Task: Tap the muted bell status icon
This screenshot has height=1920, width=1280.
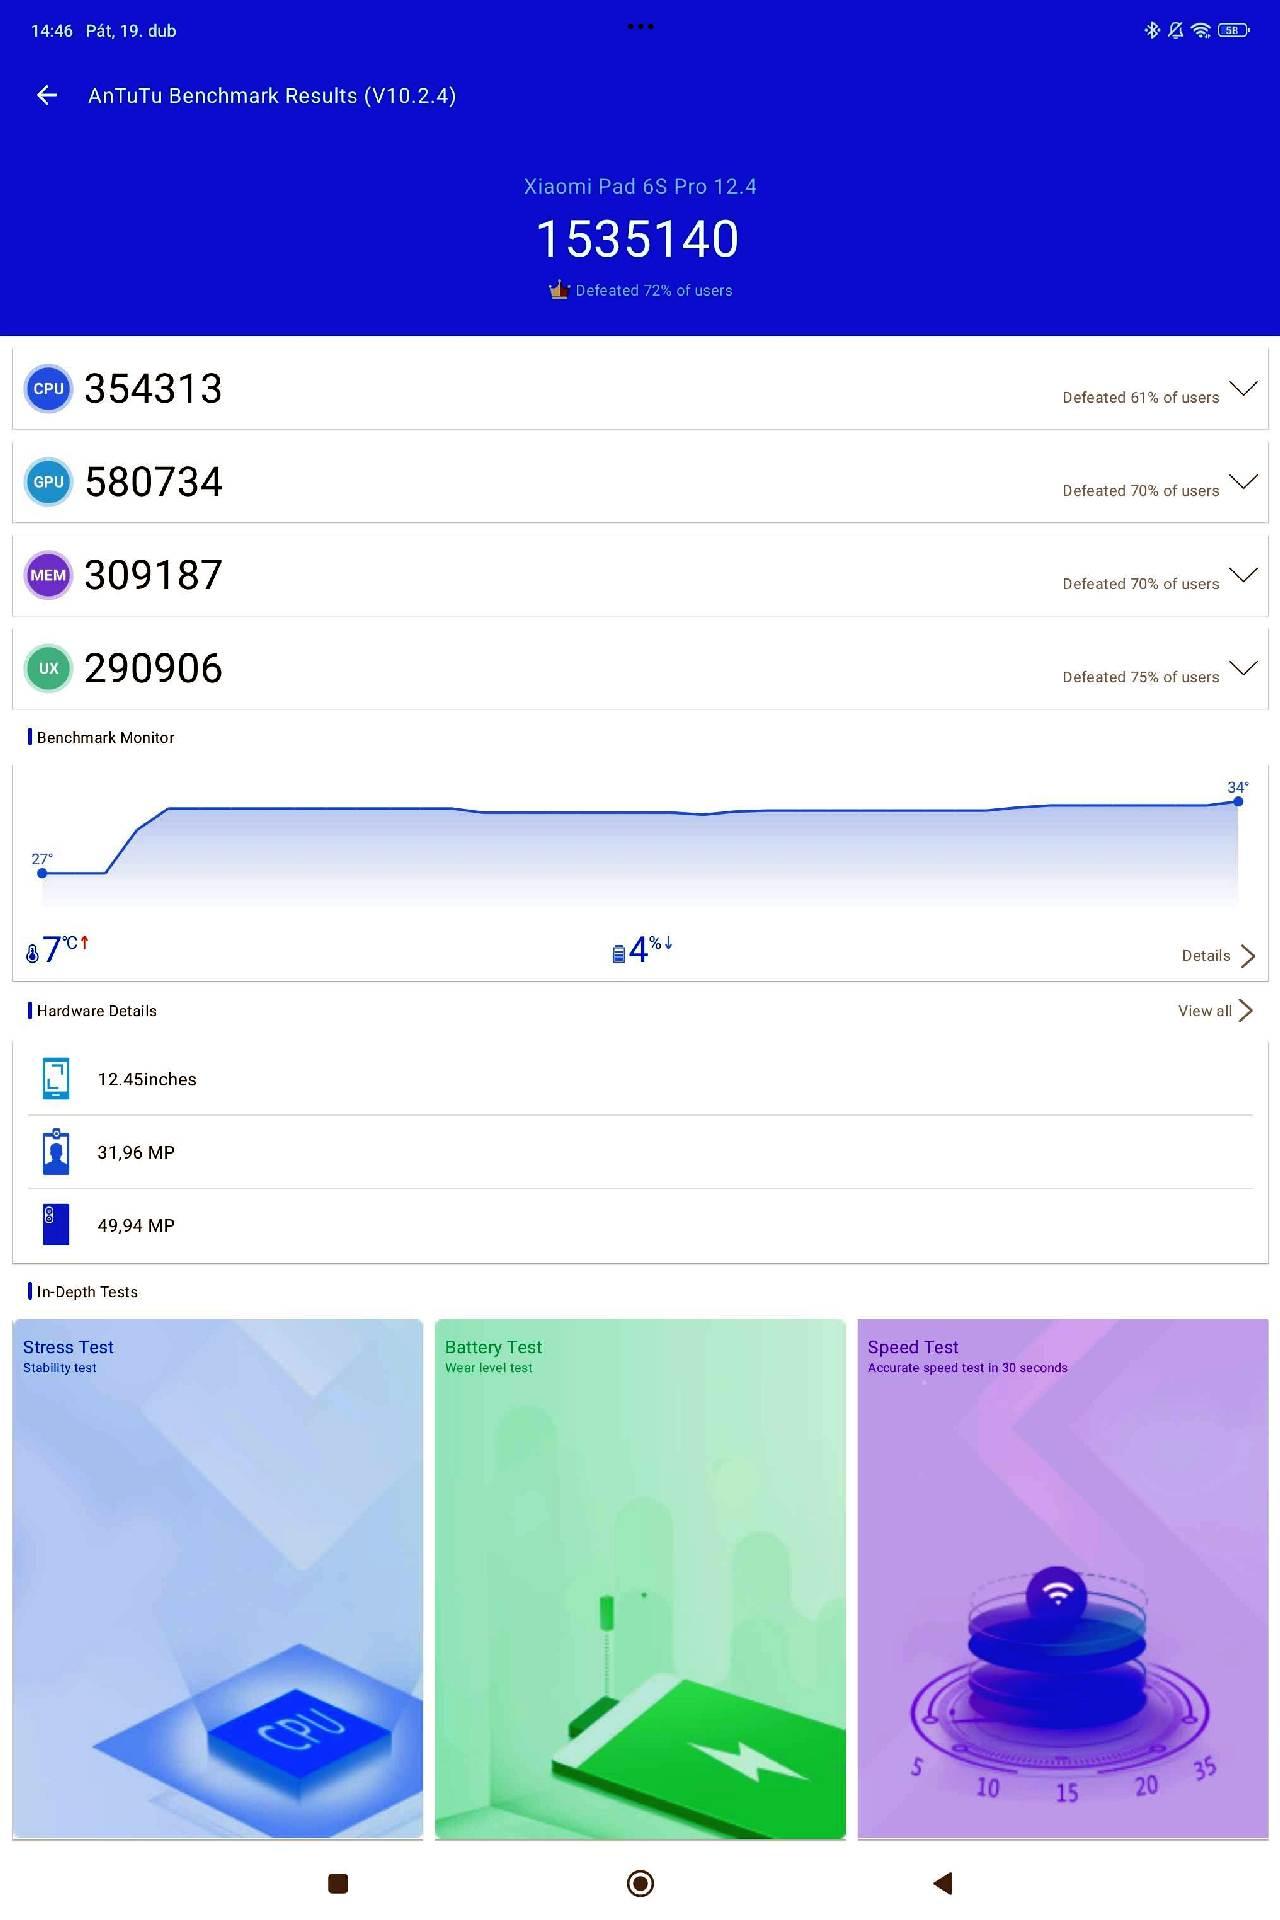Action: pos(1176,30)
